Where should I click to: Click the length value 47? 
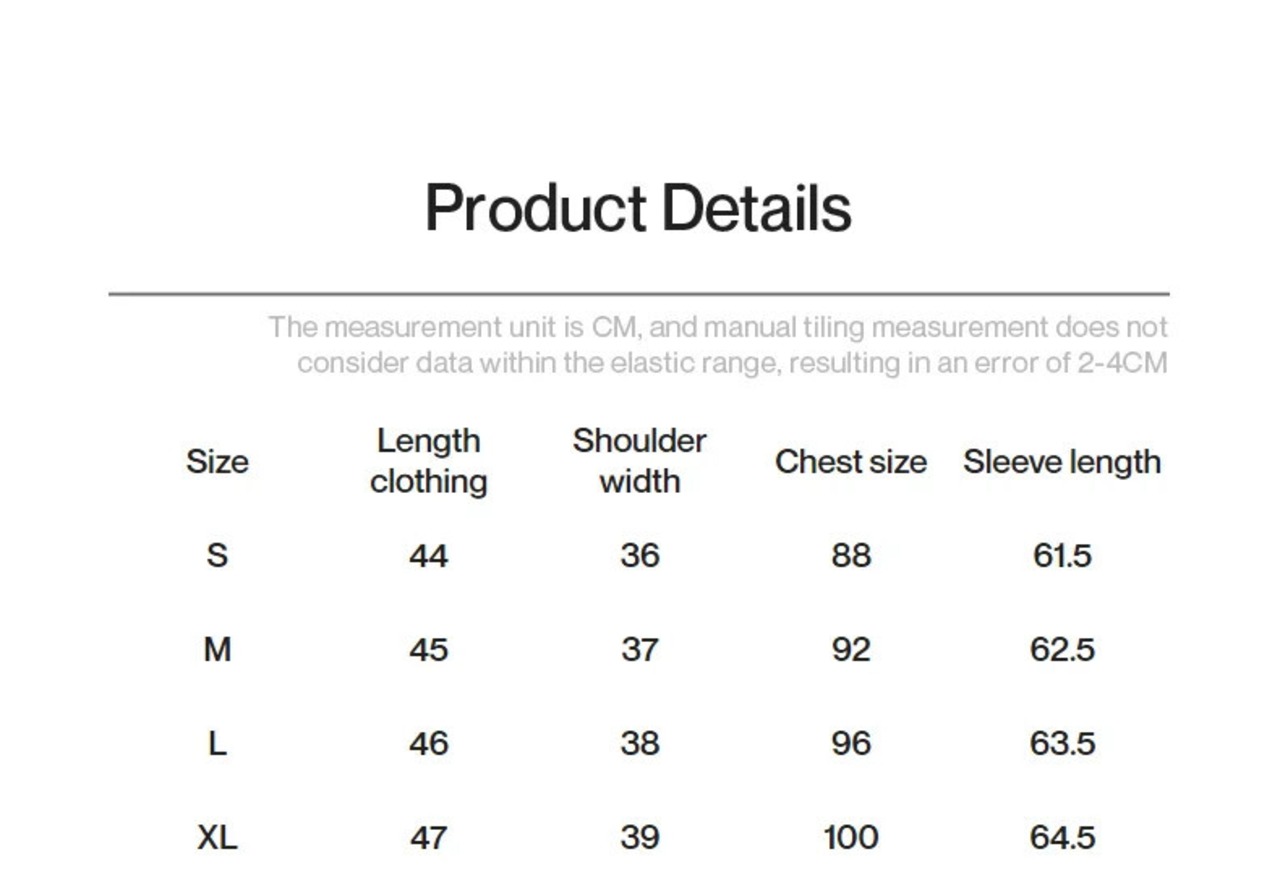pos(428,838)
